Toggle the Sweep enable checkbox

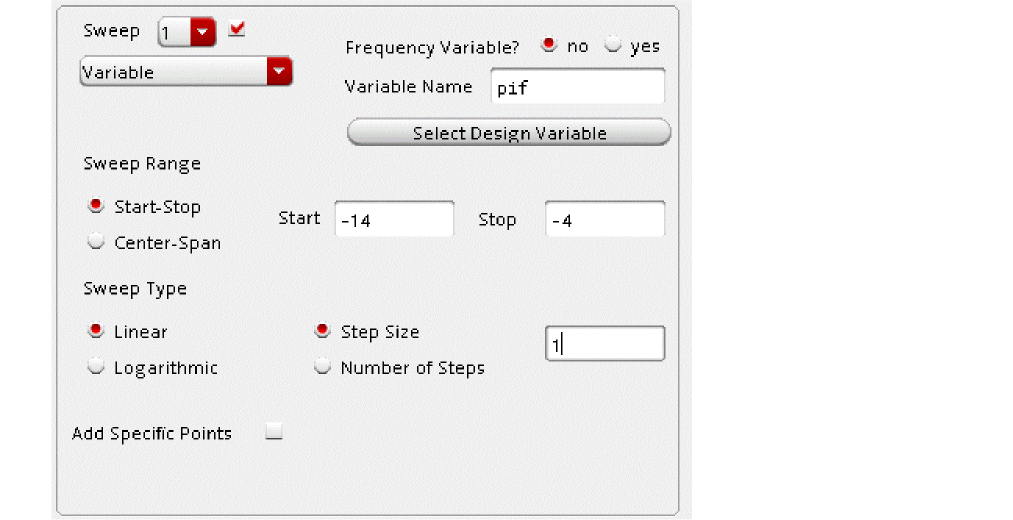click(237, 30)
